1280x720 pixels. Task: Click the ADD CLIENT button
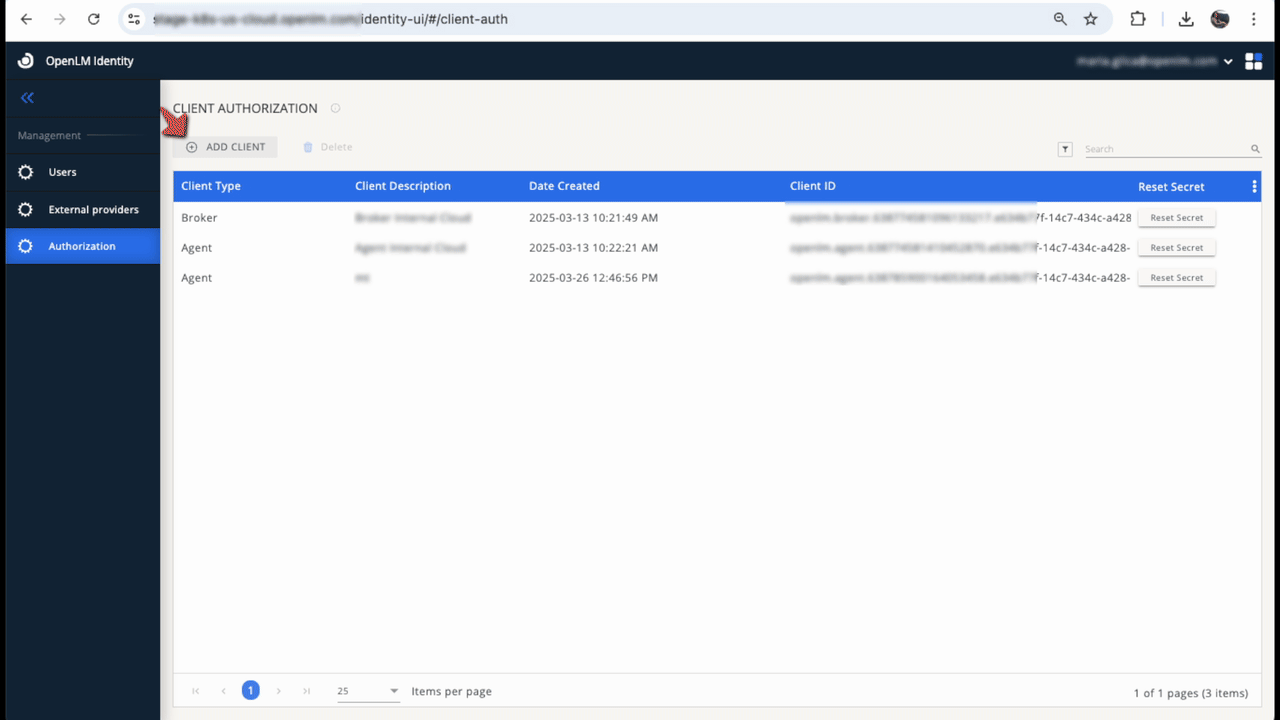[x=226, y=146]
